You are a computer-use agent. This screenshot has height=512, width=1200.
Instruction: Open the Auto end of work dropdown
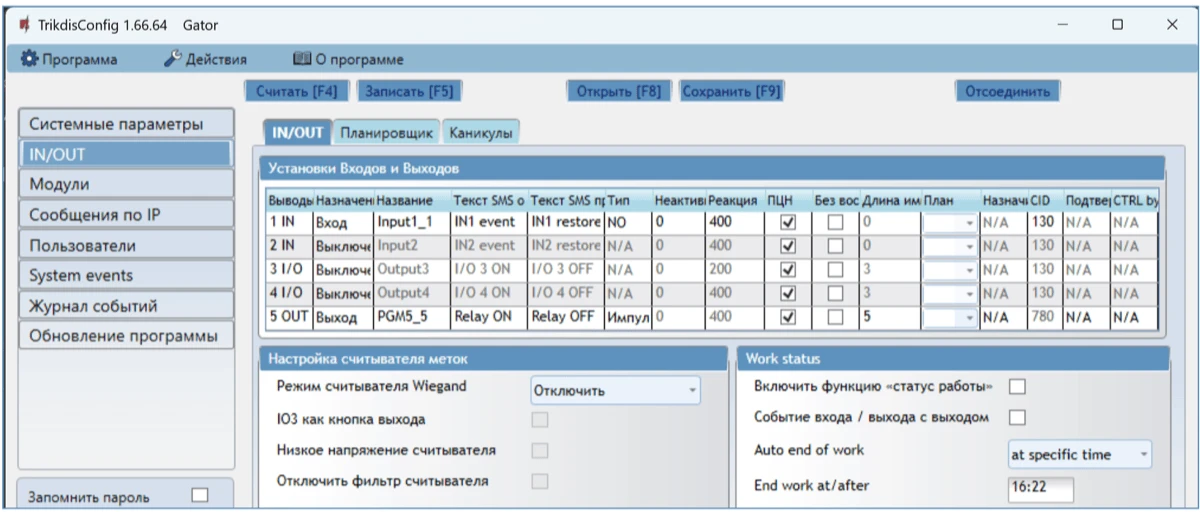[1079, 455]
